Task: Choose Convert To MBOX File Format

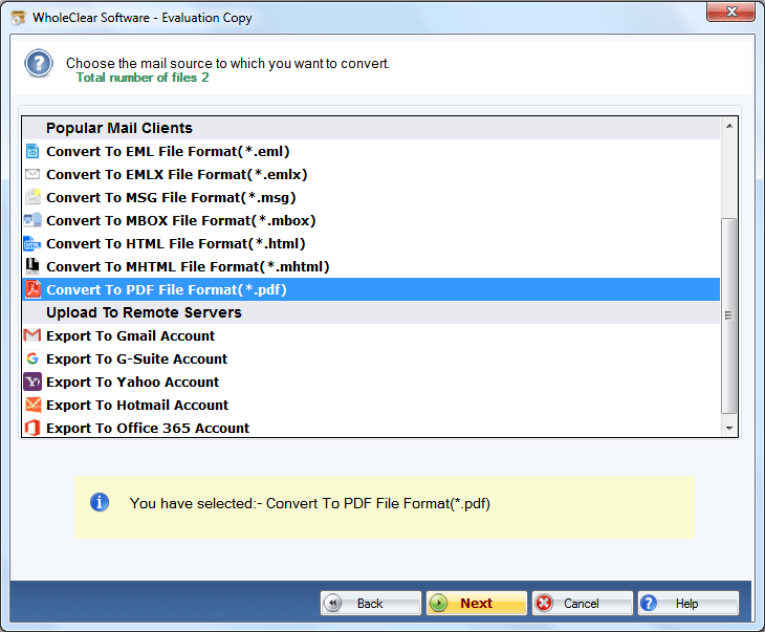Action: pos(371,220)
